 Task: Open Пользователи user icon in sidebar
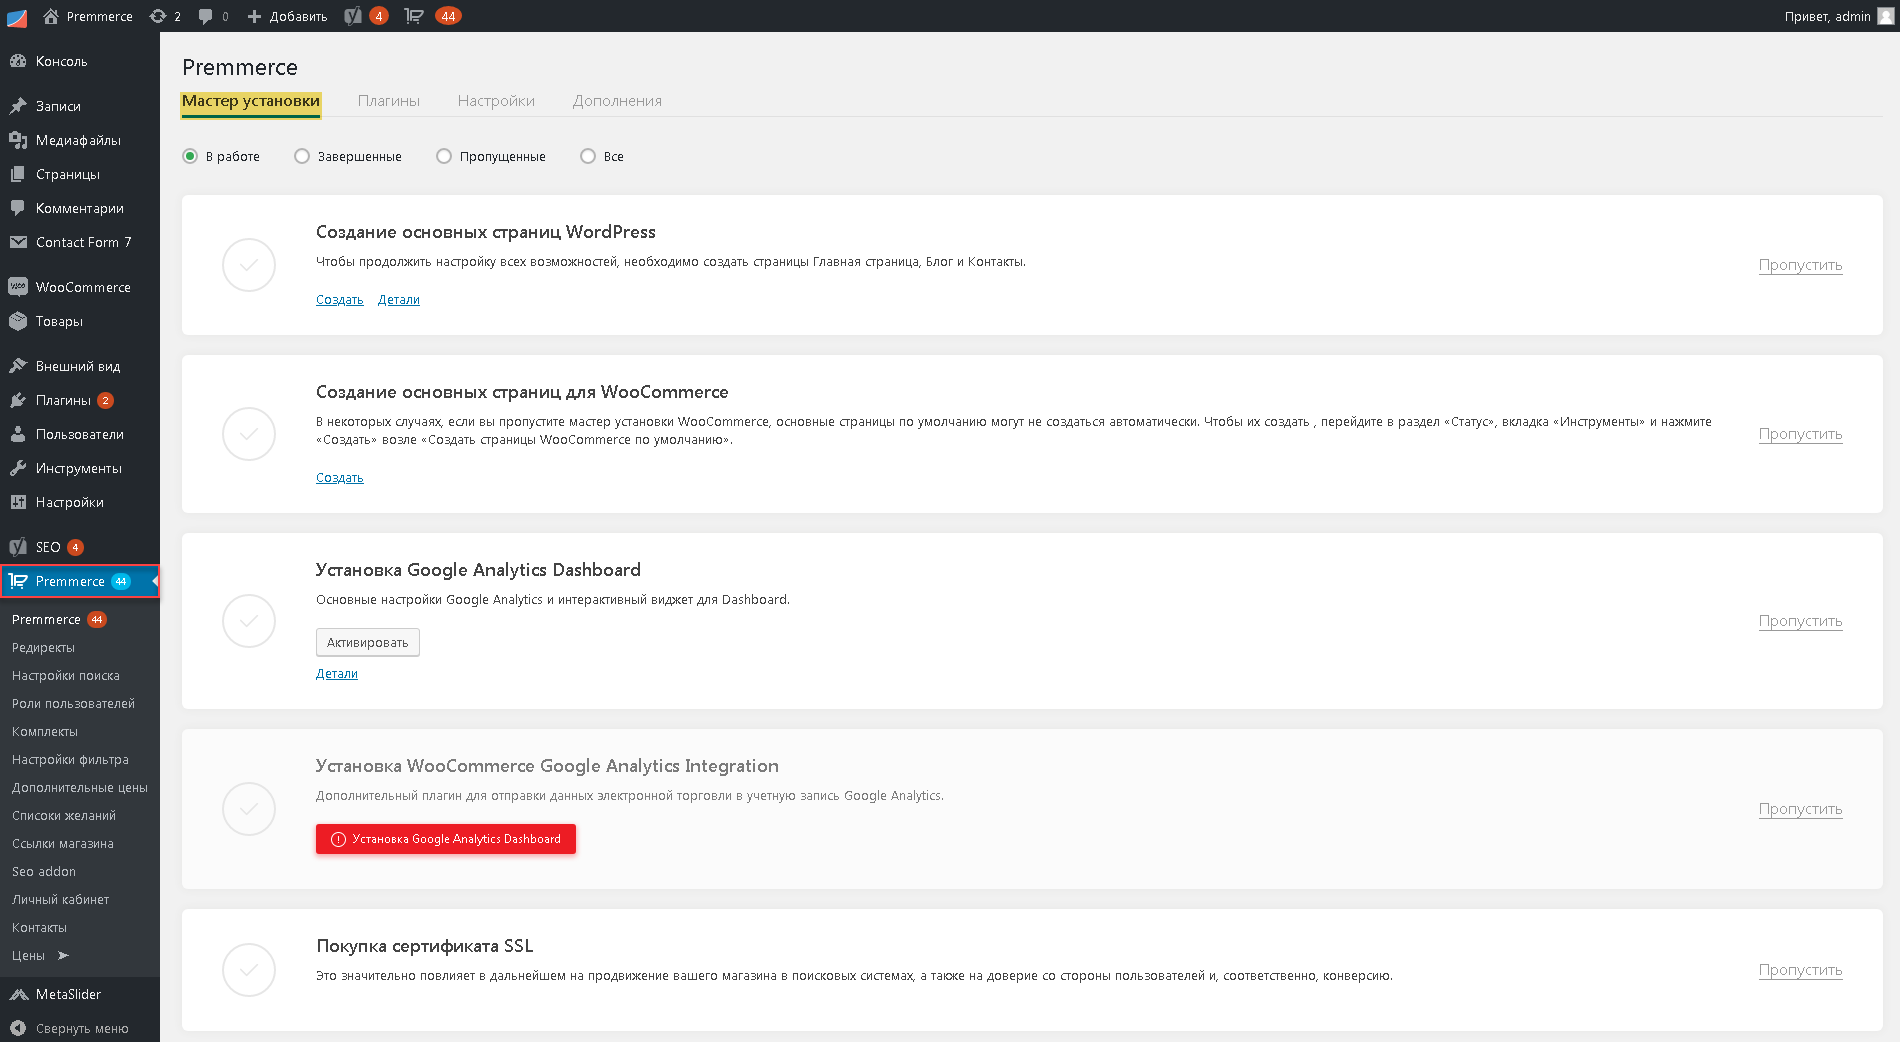18,434
